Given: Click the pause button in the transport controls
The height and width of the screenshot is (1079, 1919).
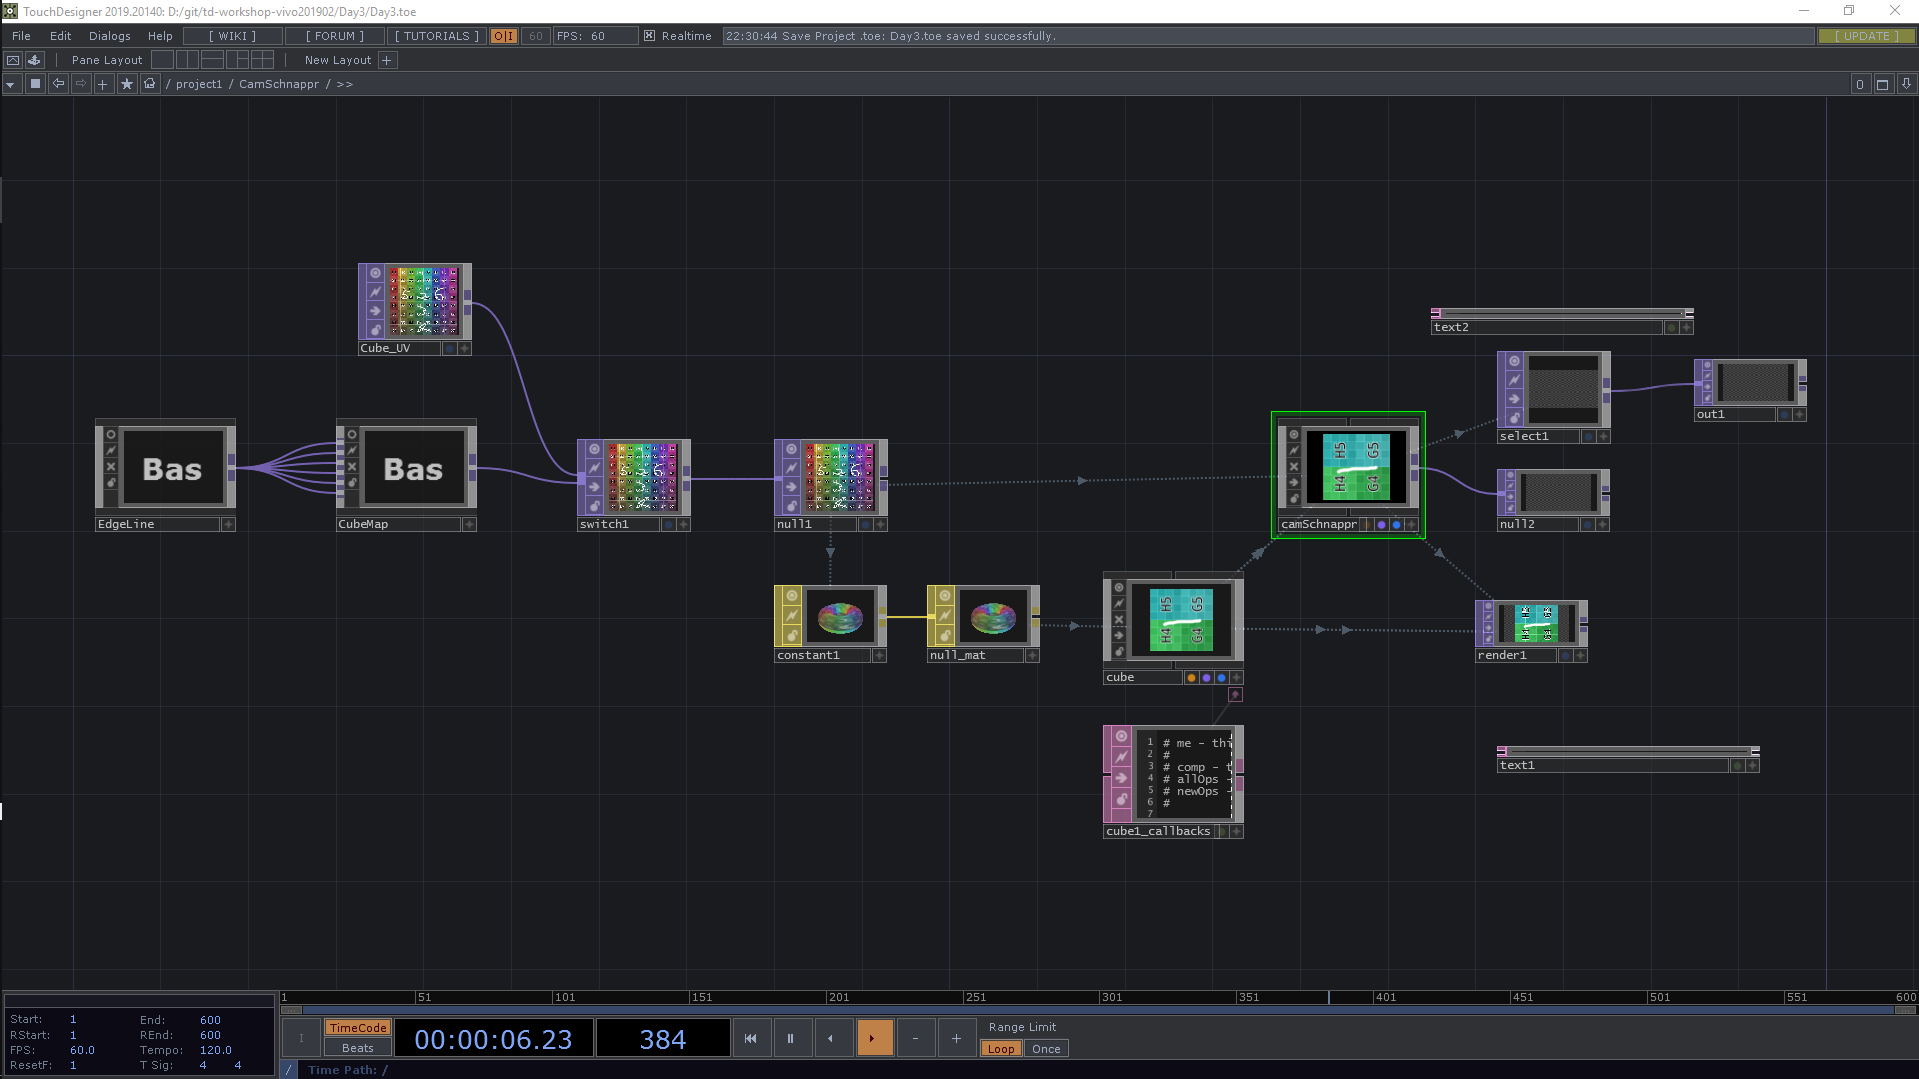Looking at the screenshot, I should tap(790, 1038).
